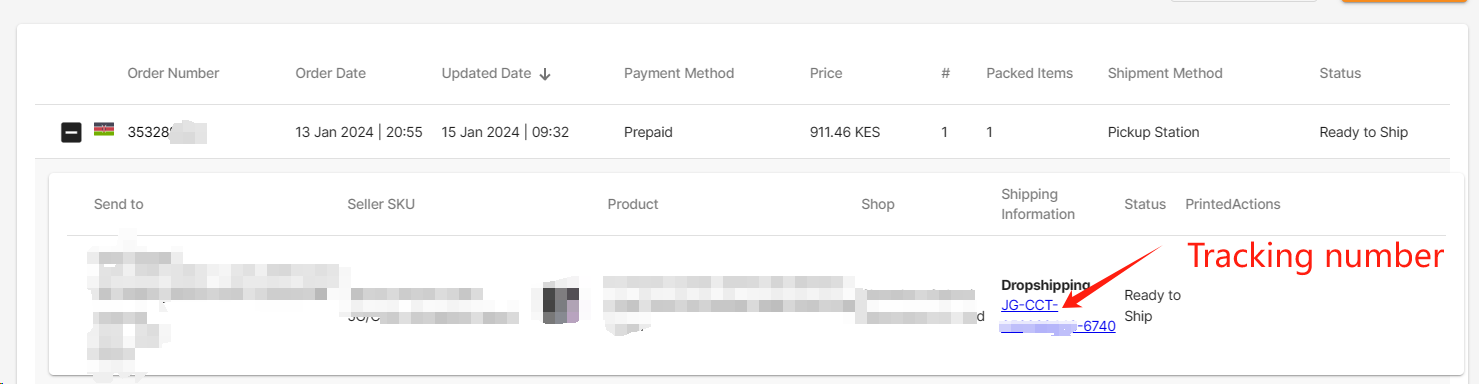This screenshot has width=1479, height=384.
Task: Click the Updated Date column header text
Action: pyautogui.click(x=487, y=73)
